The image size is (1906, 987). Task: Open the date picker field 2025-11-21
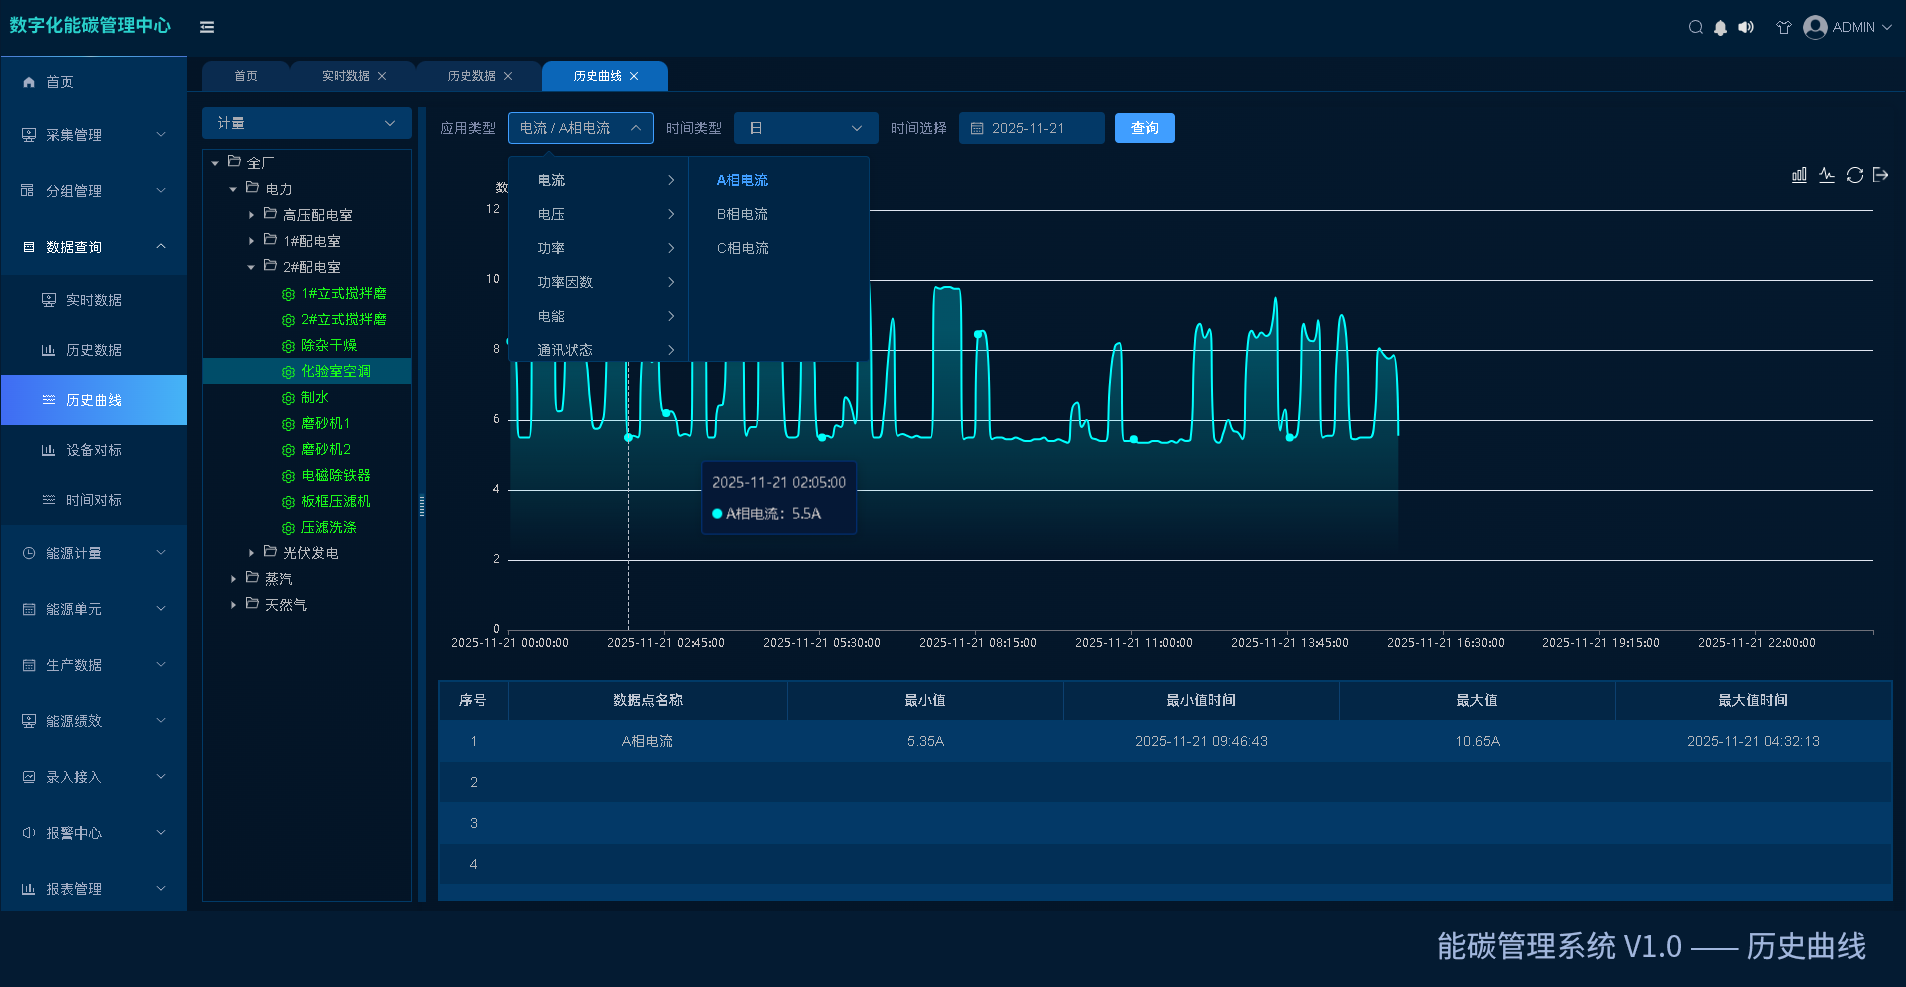click(1032, 128)
